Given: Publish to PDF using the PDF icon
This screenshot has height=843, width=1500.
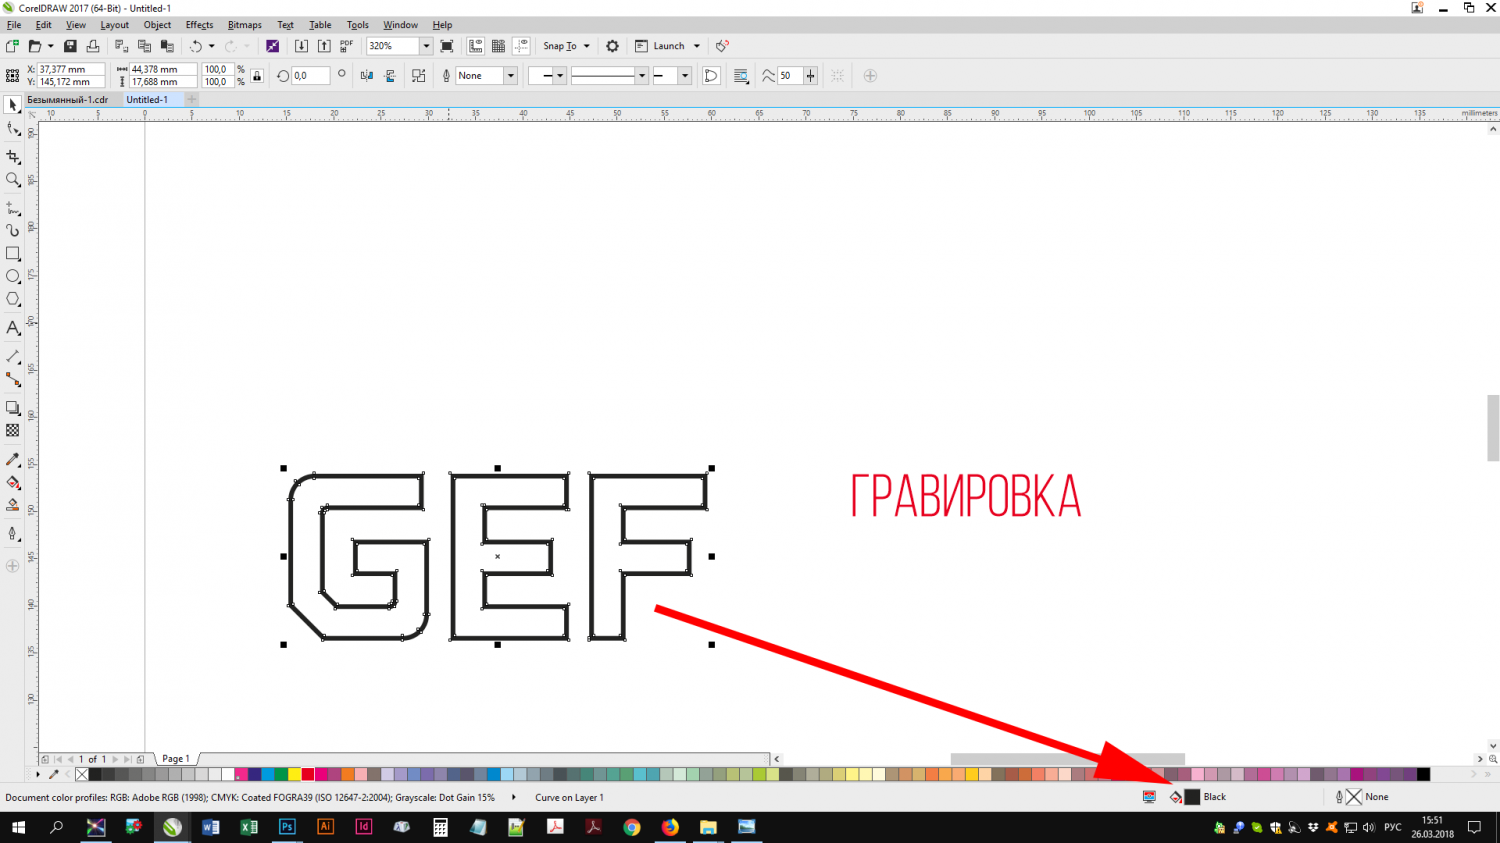Looking at the screenshot, I should 347,46.
